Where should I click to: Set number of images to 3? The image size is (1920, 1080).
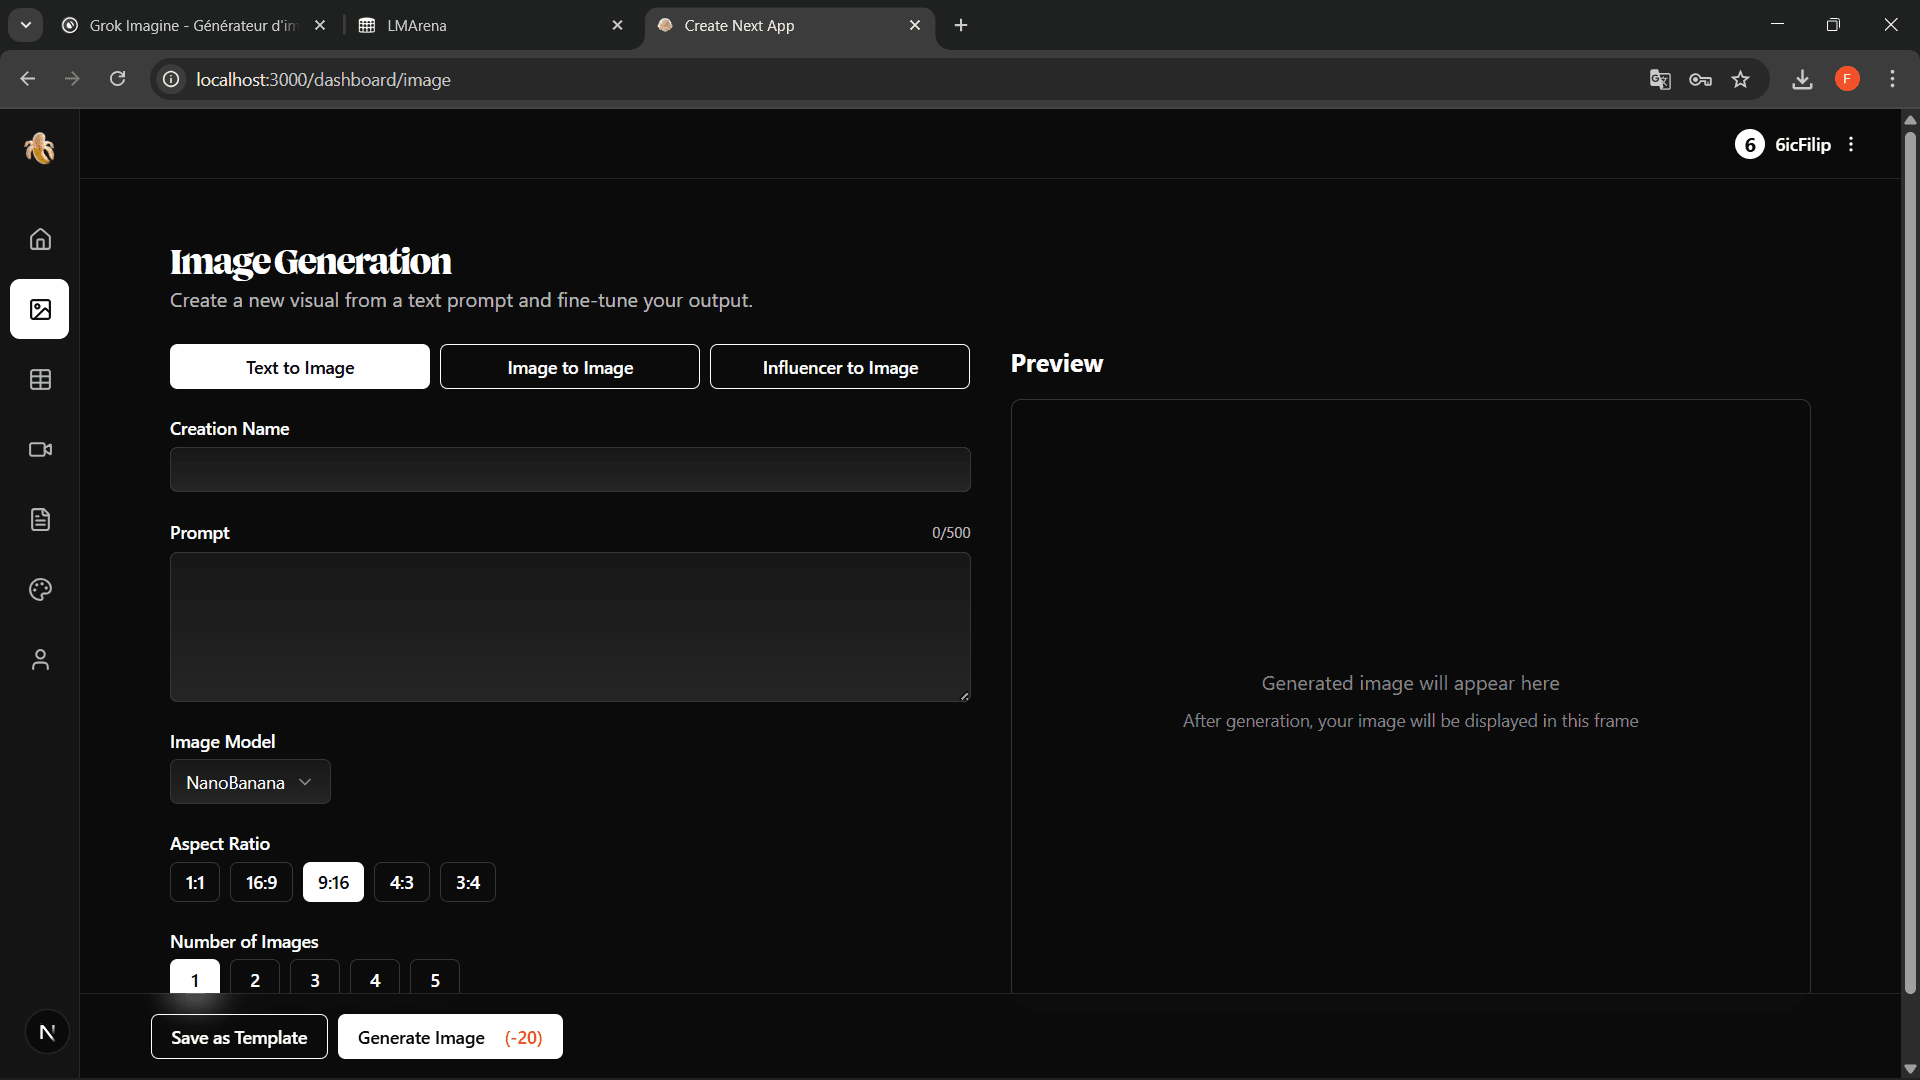[315, 979]
